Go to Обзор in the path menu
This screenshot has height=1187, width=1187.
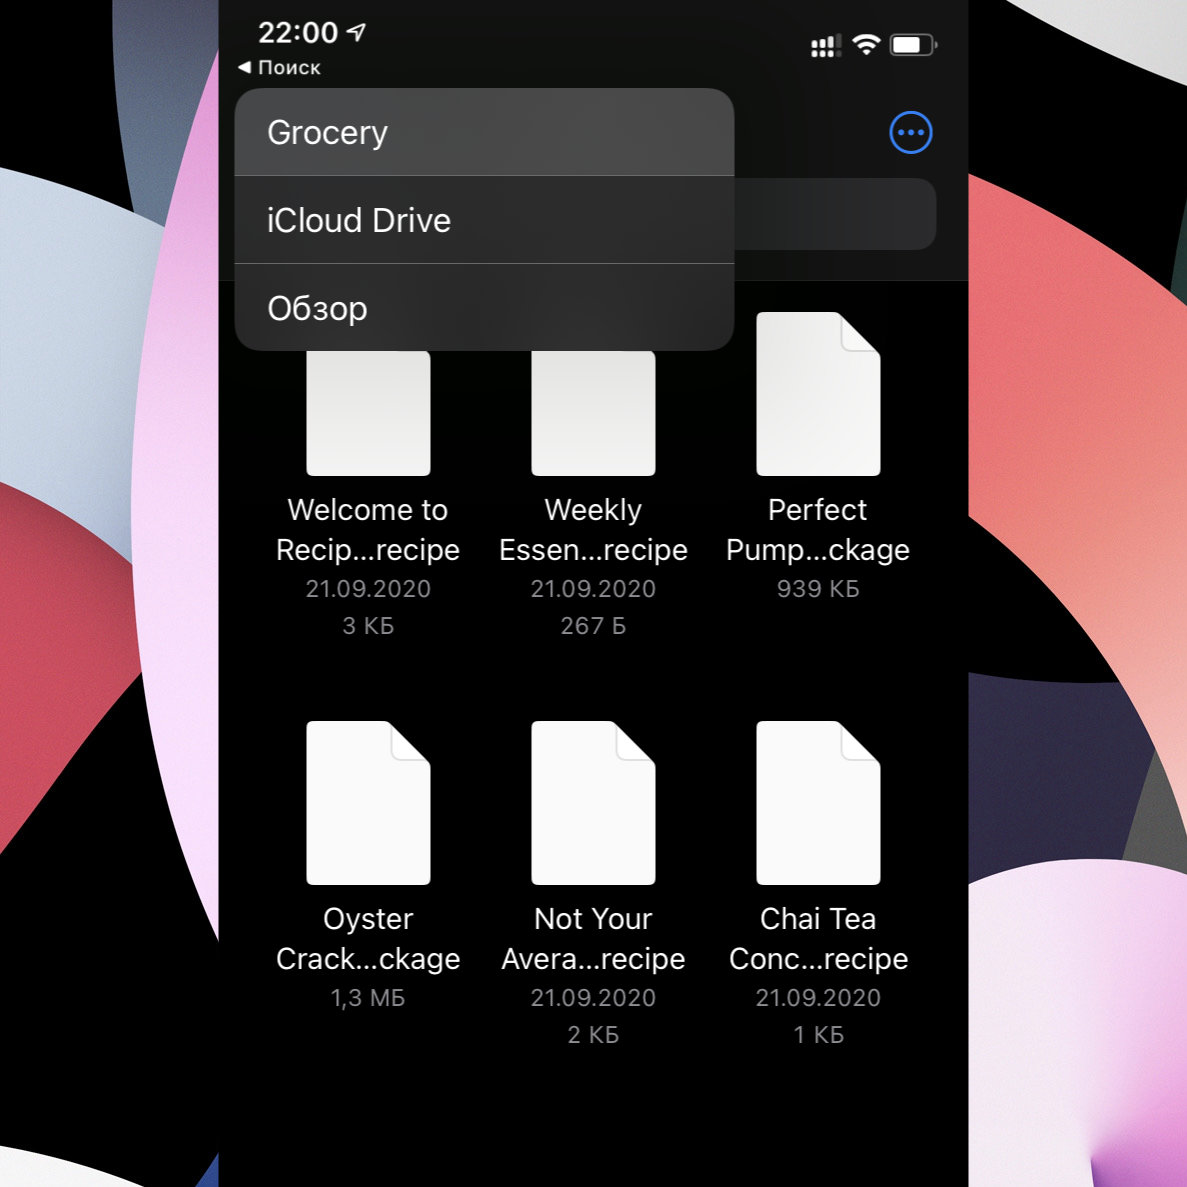pyautogui.click(x=484, y=308)
